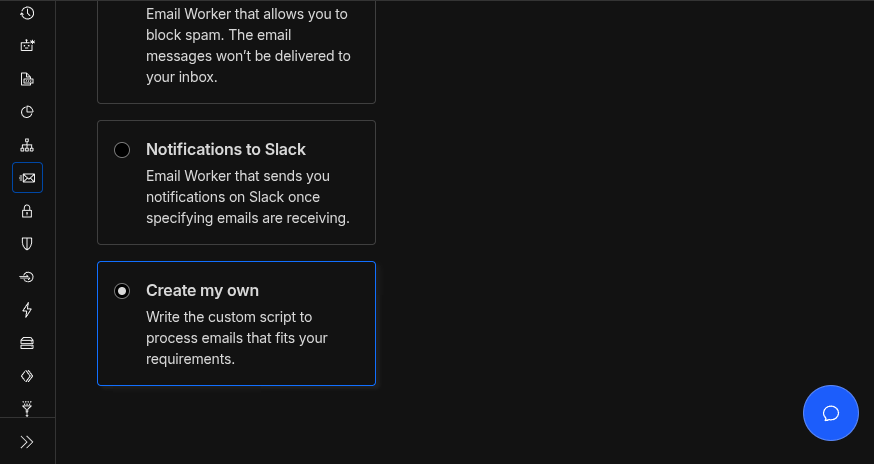Click the Create my own card description
This screenshot has width=874, height=464.
click(x=236, y=338)
